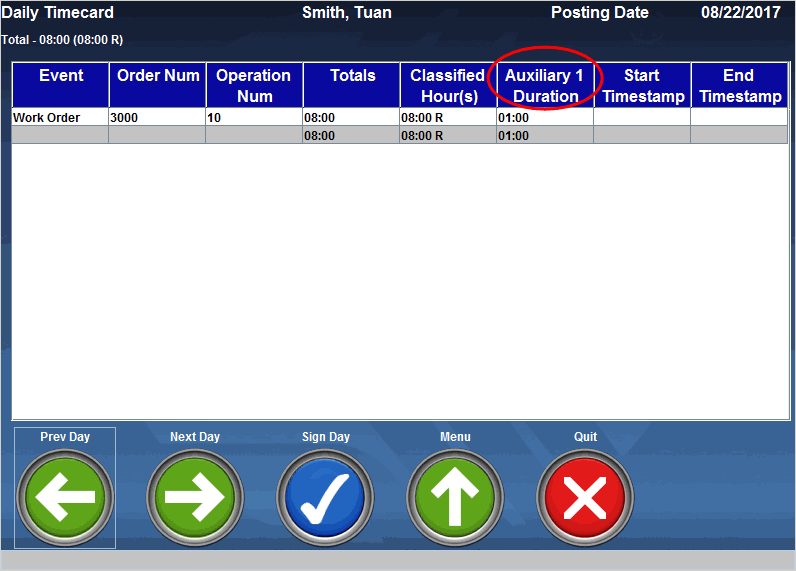Click the Classified Hour(s) column header

pyautogui.click(x=448, y=85)
